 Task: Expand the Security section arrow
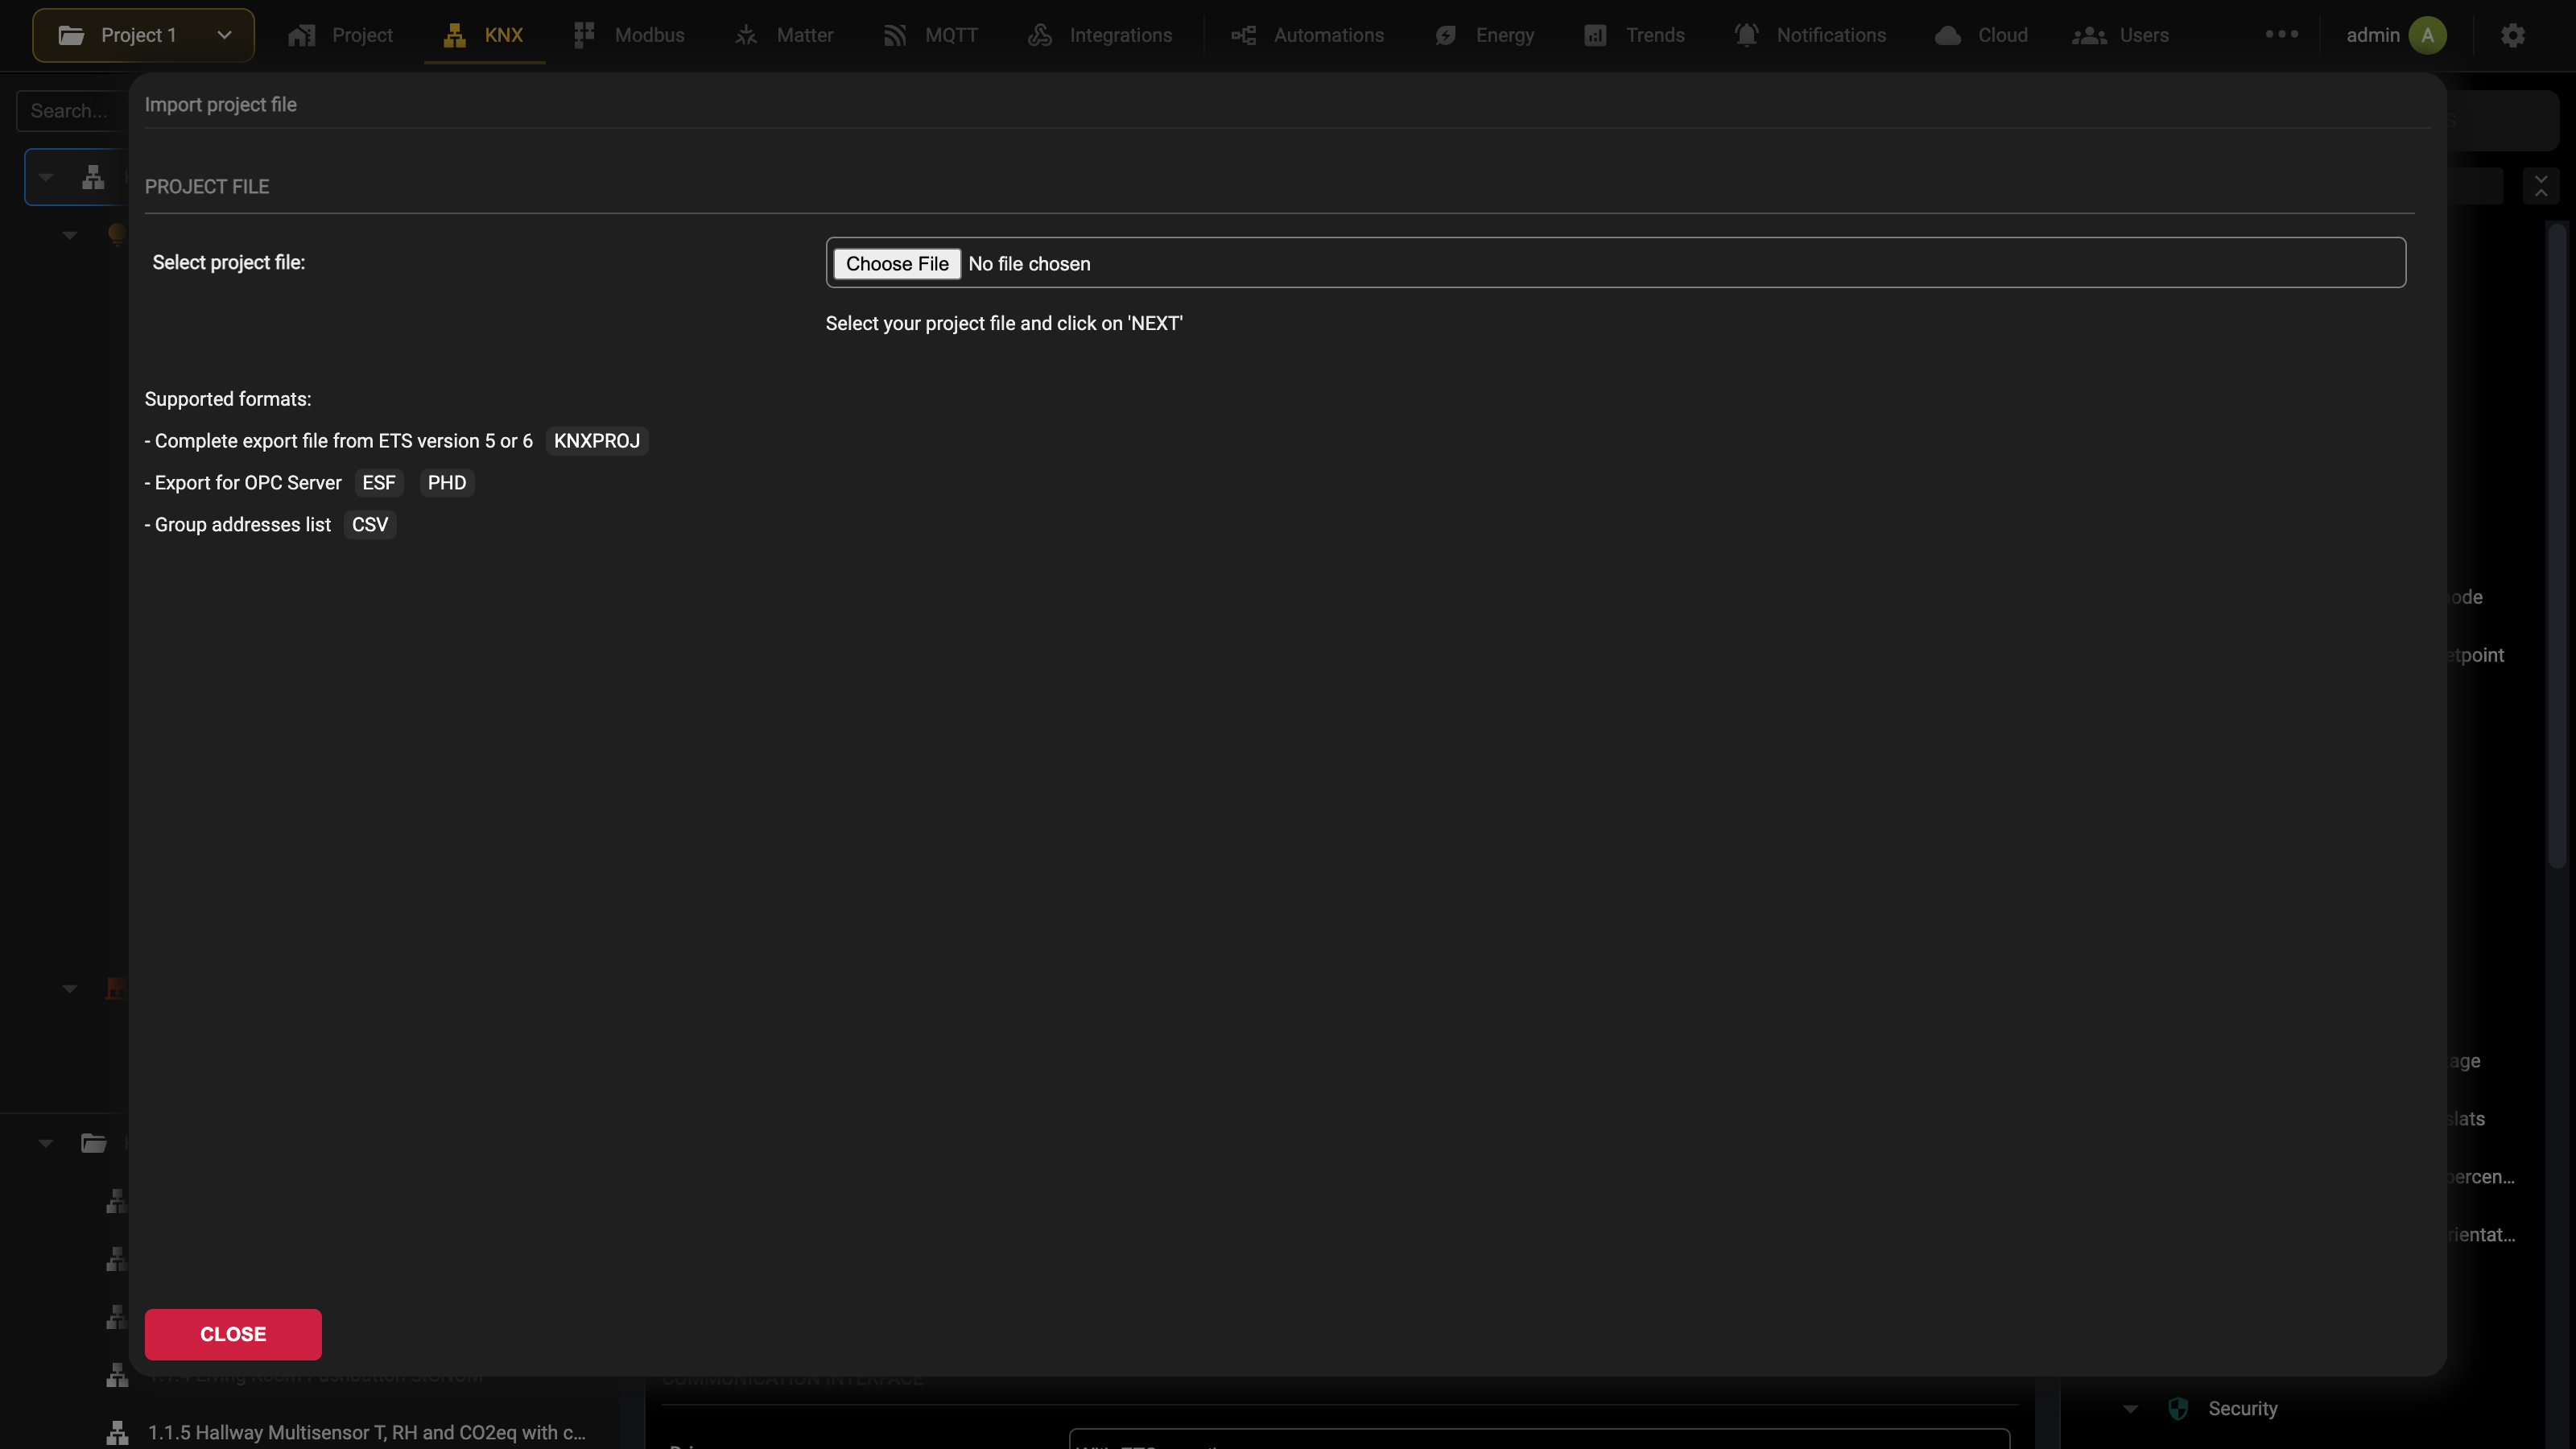pyautogui.click(x=2130, y=1409)
